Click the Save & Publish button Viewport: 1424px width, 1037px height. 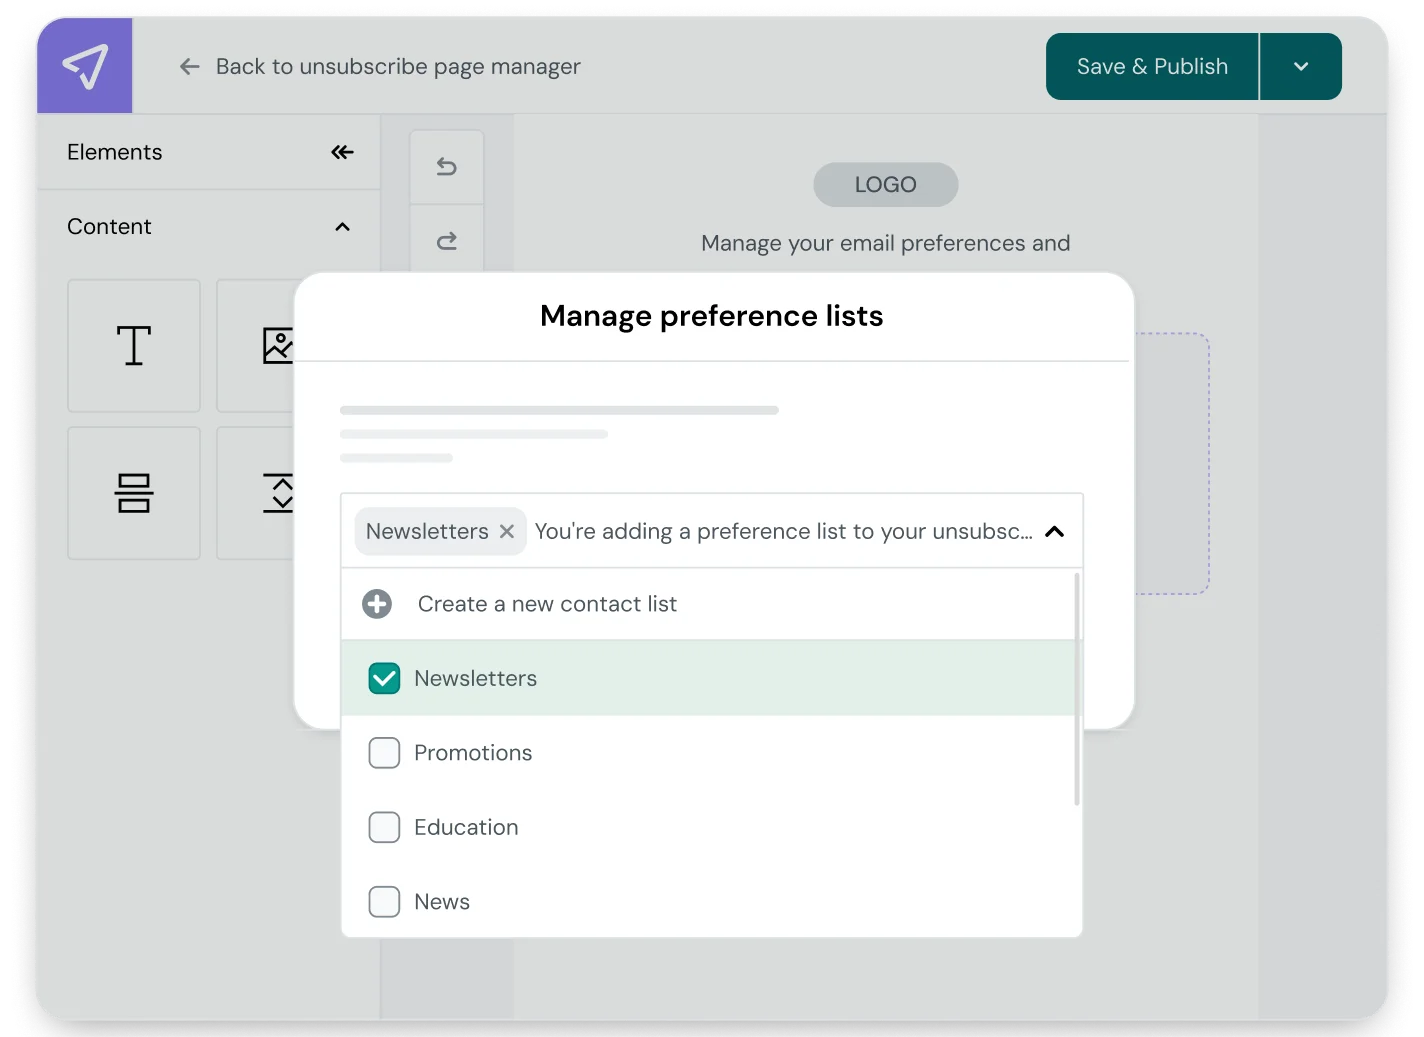pyautogui.click(x=1151, y=66)
